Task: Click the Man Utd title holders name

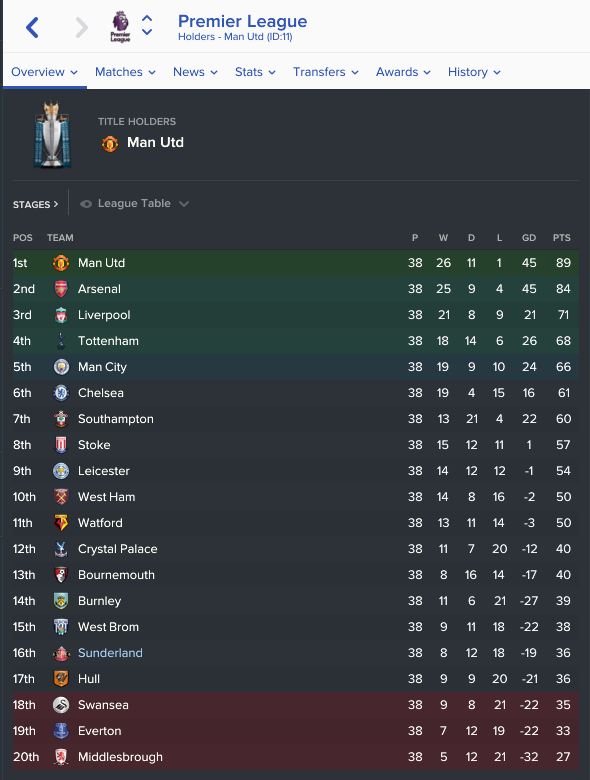Action: 155,143
